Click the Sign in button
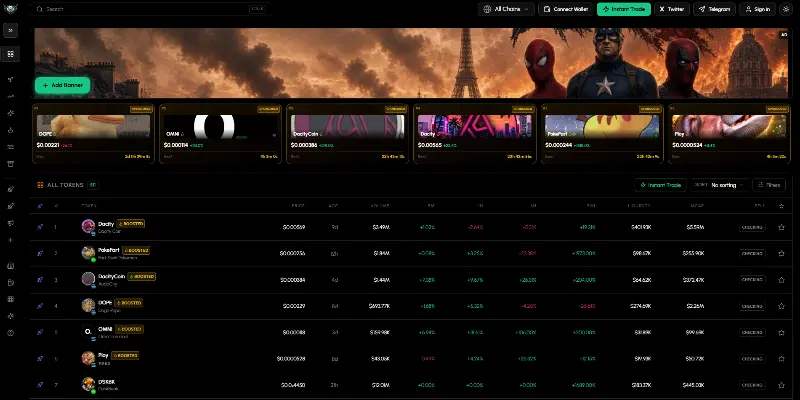This screenshot has width=800, height=400. [x=758, y=9]
